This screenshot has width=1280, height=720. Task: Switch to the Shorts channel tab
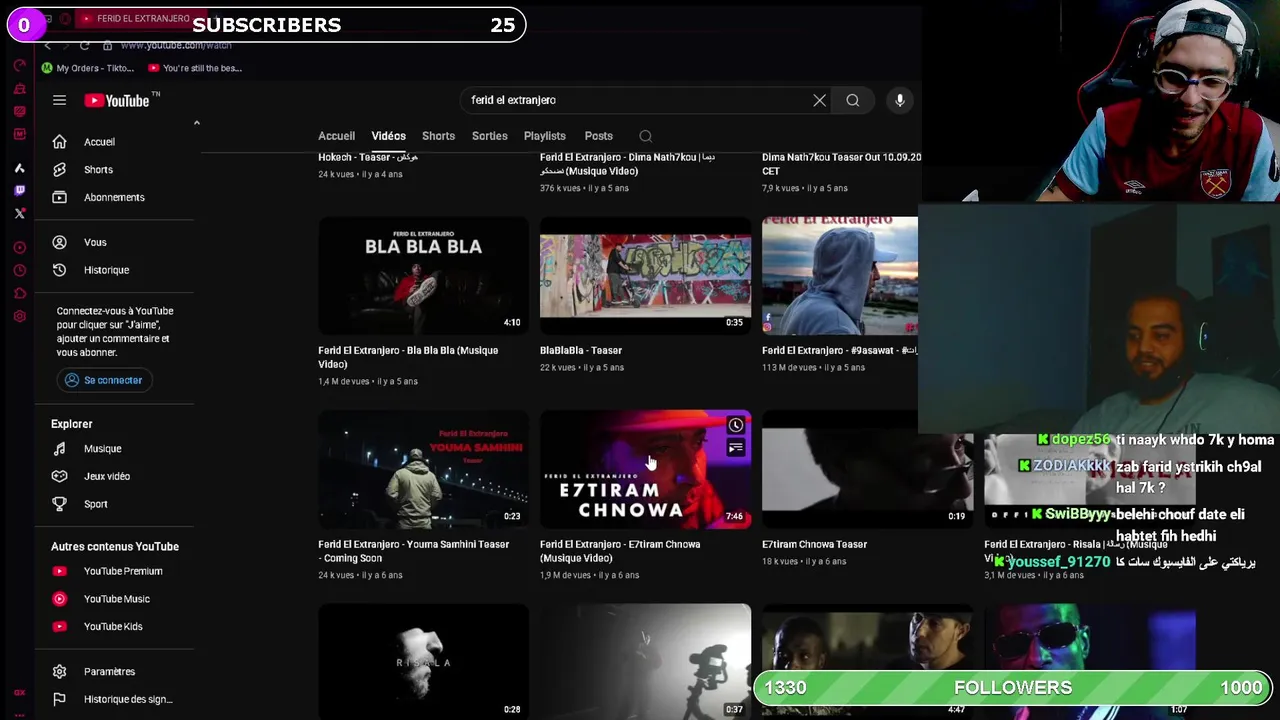point(438,136)
